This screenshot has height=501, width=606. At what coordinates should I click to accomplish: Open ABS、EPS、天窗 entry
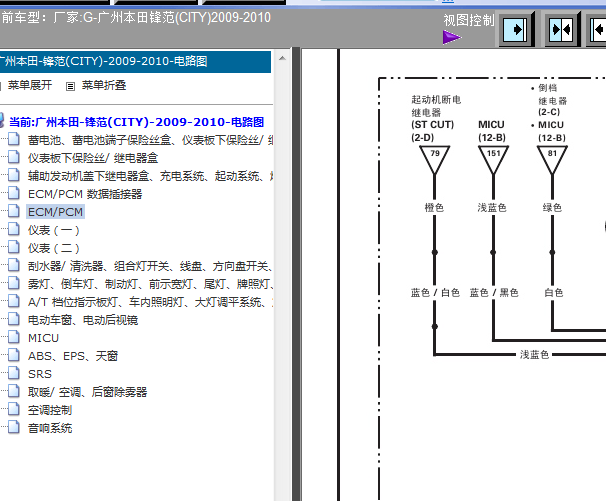click(73, 356)
